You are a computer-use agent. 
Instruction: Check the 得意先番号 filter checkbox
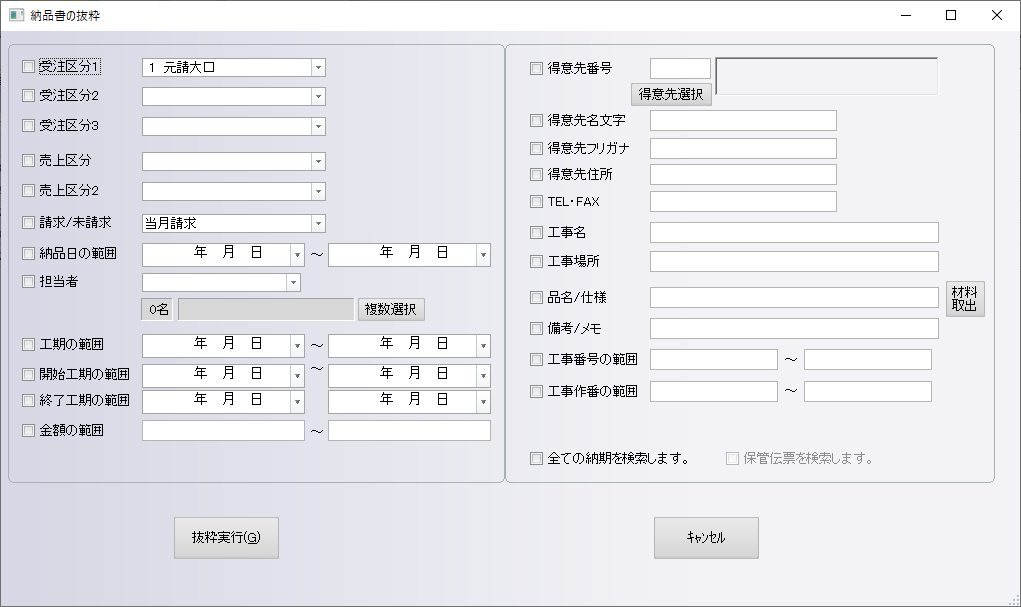pyautogui.click(x=537, y=69)
